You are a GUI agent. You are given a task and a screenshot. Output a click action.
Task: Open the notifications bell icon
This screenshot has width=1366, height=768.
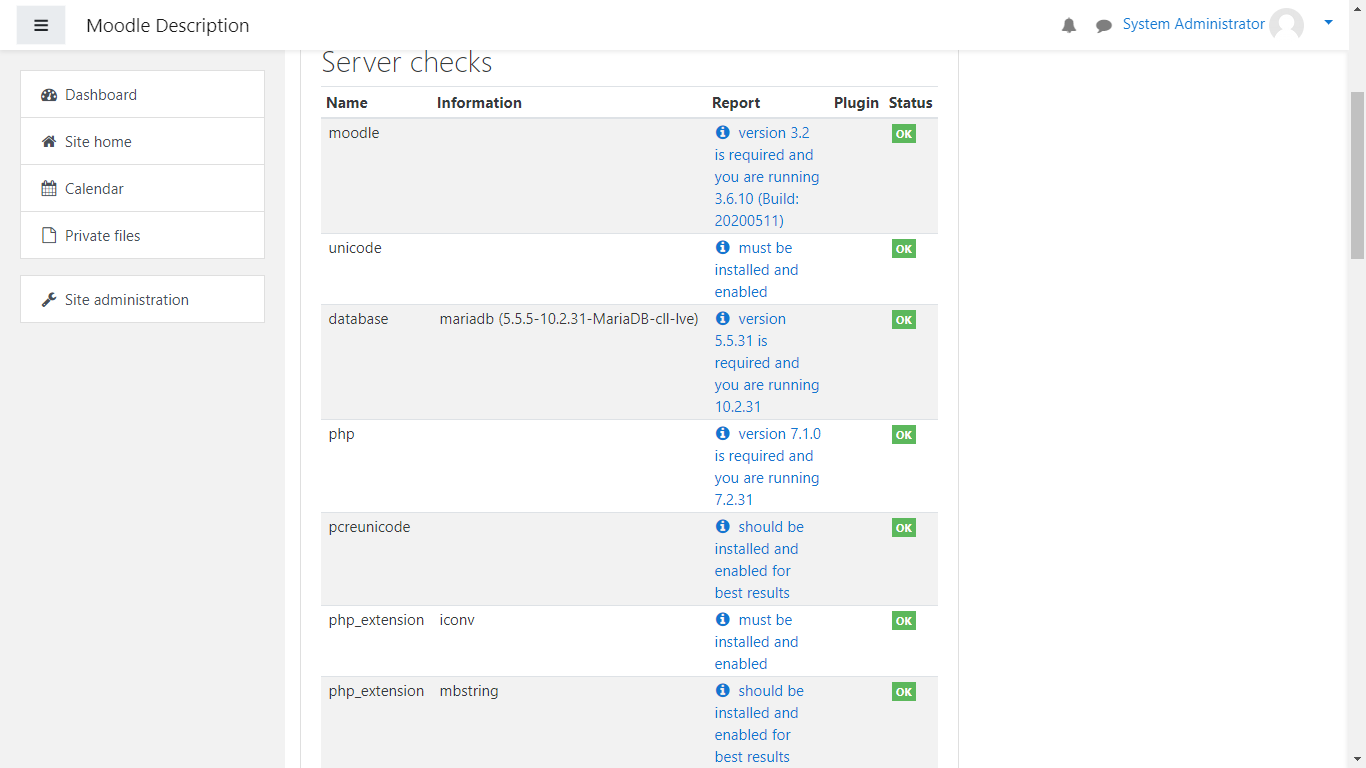(x=1069, y=26)
